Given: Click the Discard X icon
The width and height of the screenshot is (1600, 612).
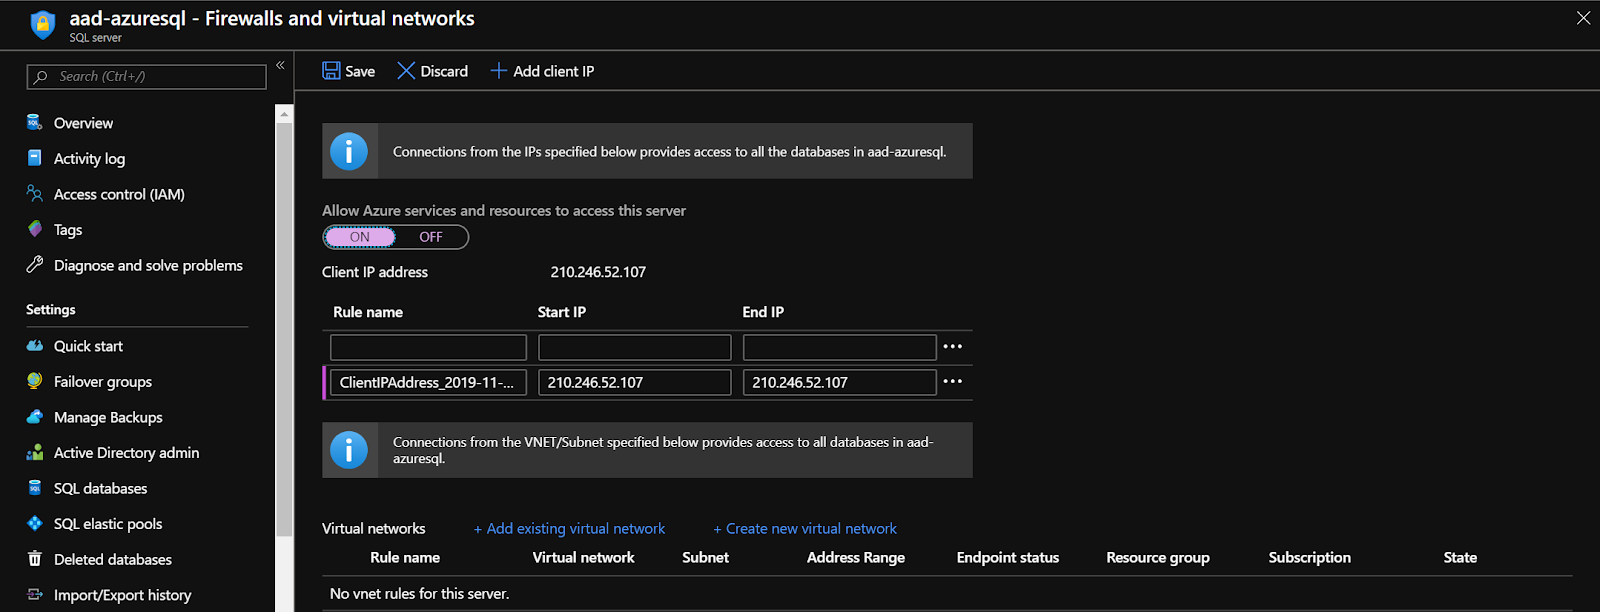Looking at the screenshot, I should click(406, 71).
